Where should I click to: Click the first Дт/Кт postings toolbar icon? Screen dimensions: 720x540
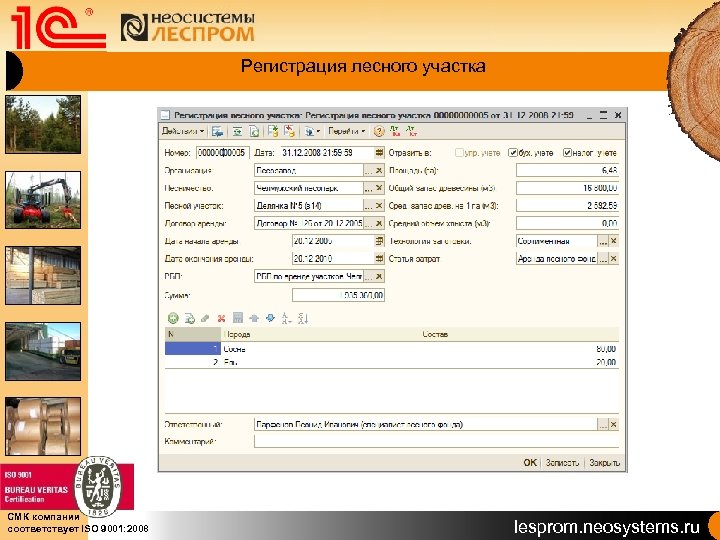394,132
